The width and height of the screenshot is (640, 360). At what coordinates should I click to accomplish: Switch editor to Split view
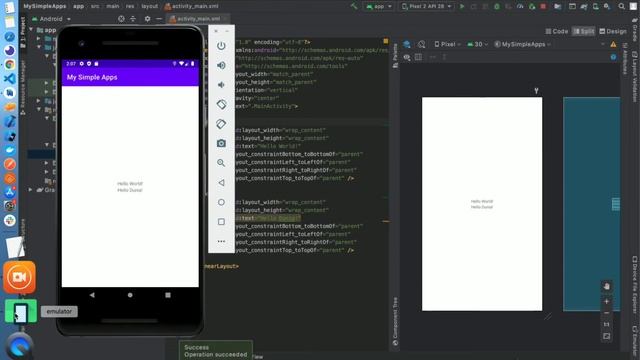point(584,31)
